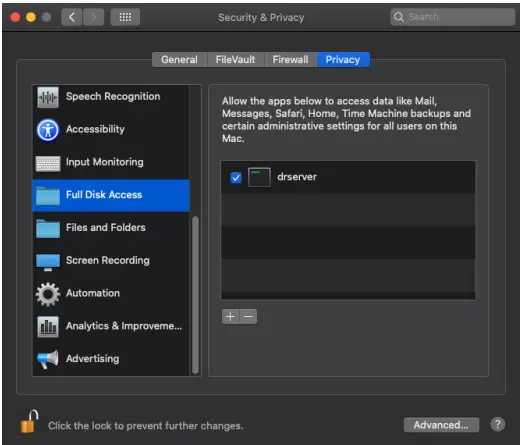
Task: Click the unlocked padlock icon
Action: point(29,421)
